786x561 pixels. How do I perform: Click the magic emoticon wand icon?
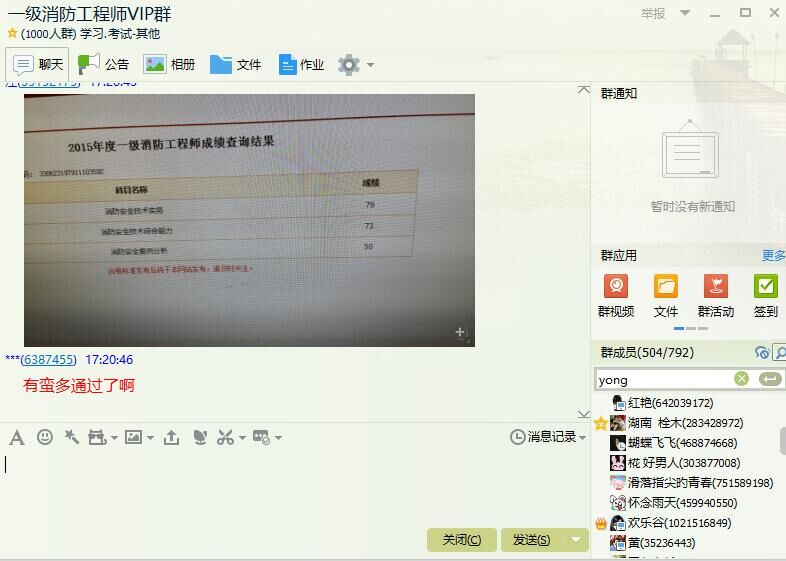72,437
